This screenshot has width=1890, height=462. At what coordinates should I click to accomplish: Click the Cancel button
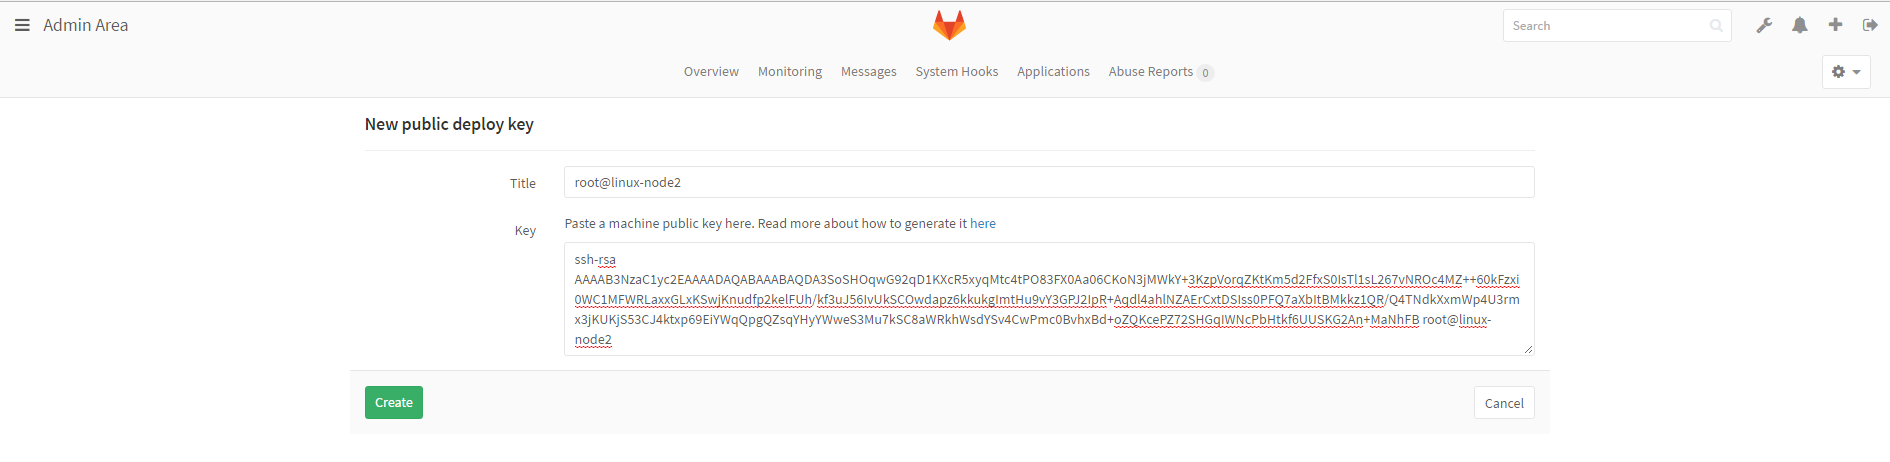click(1503, 403)
